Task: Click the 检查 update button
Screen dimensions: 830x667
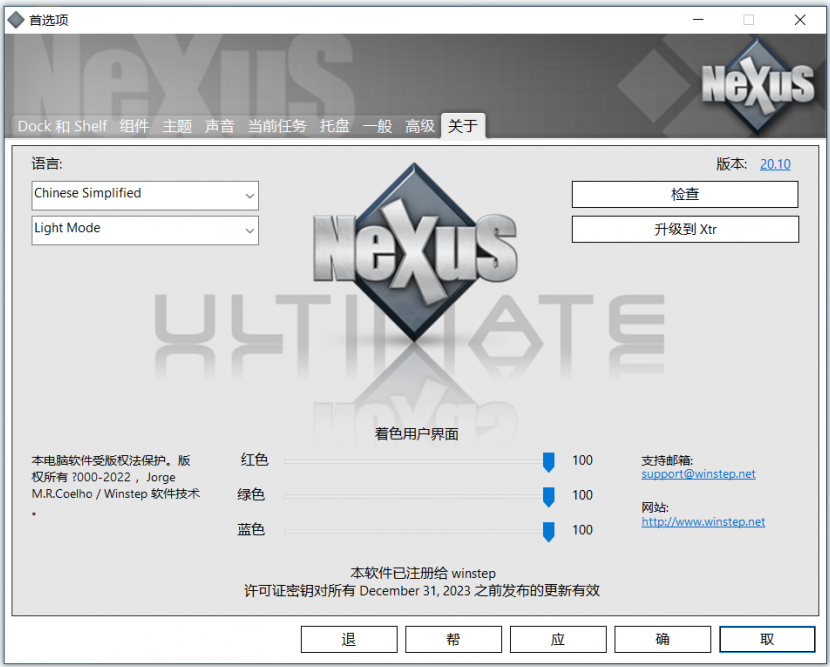Action: tap(685, 194)
